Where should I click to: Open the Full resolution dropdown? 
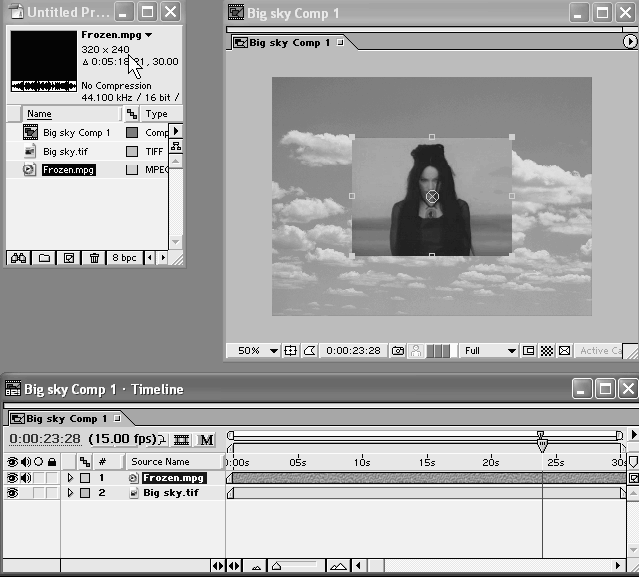[x=490, y=351]
